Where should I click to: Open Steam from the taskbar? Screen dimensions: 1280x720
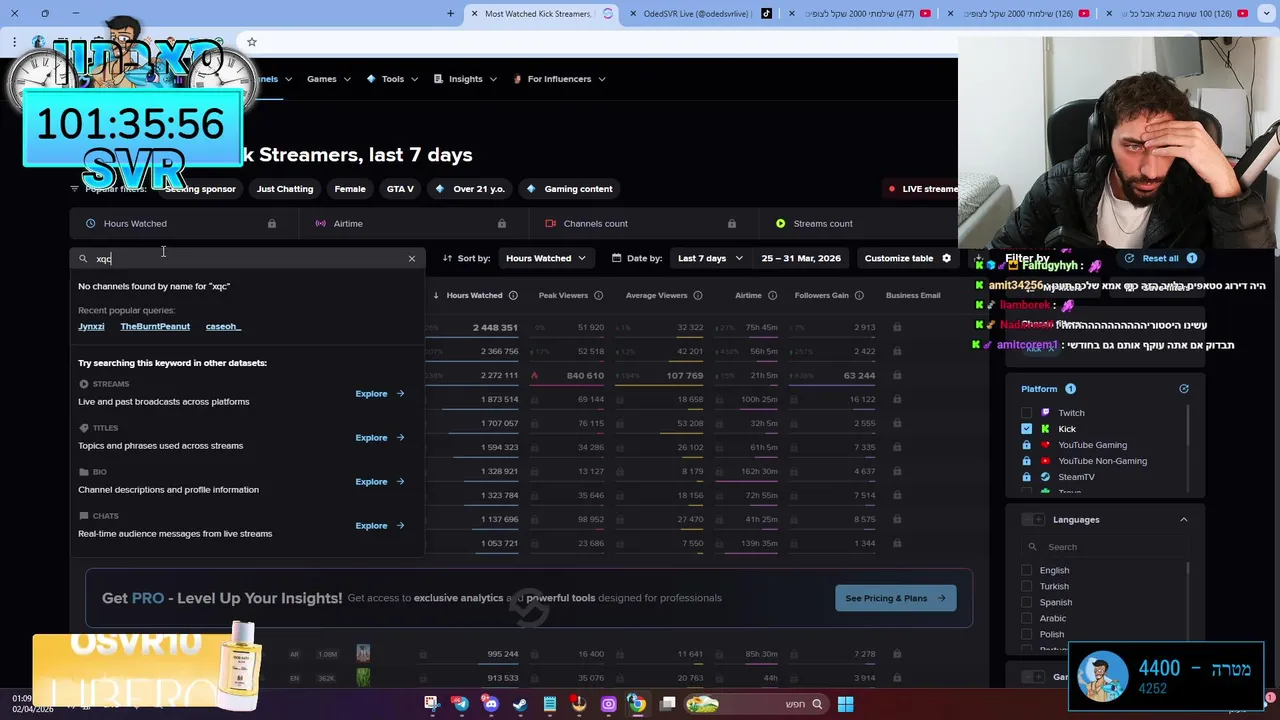tap(520, 704)
